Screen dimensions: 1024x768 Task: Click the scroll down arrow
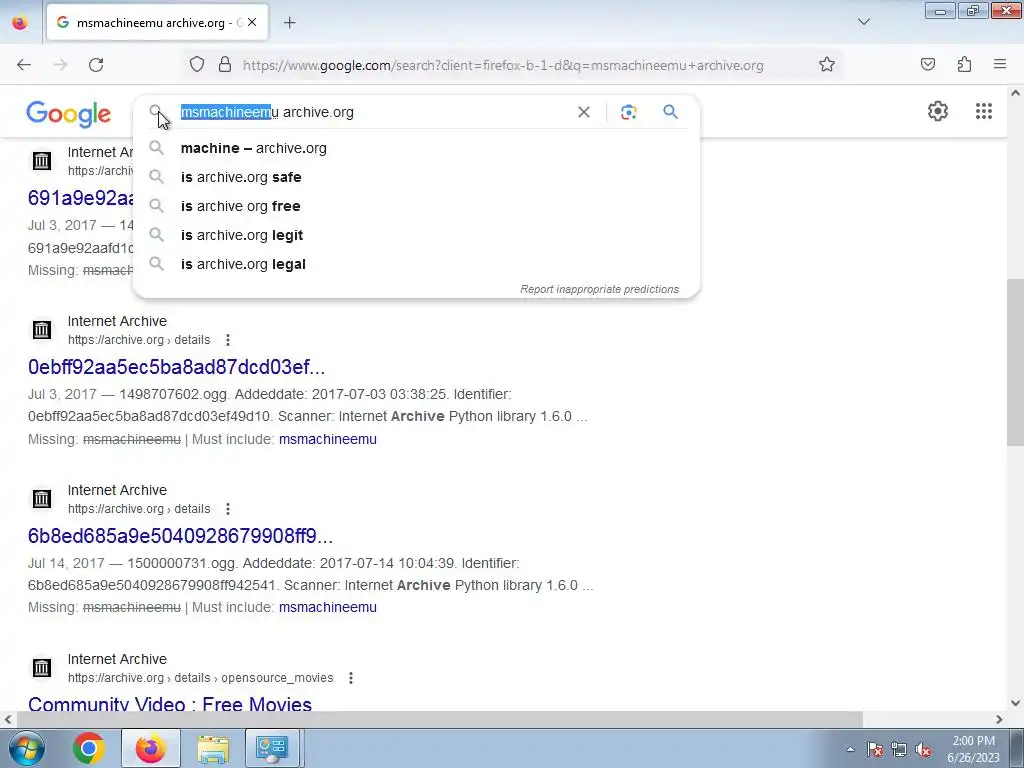1015,703
